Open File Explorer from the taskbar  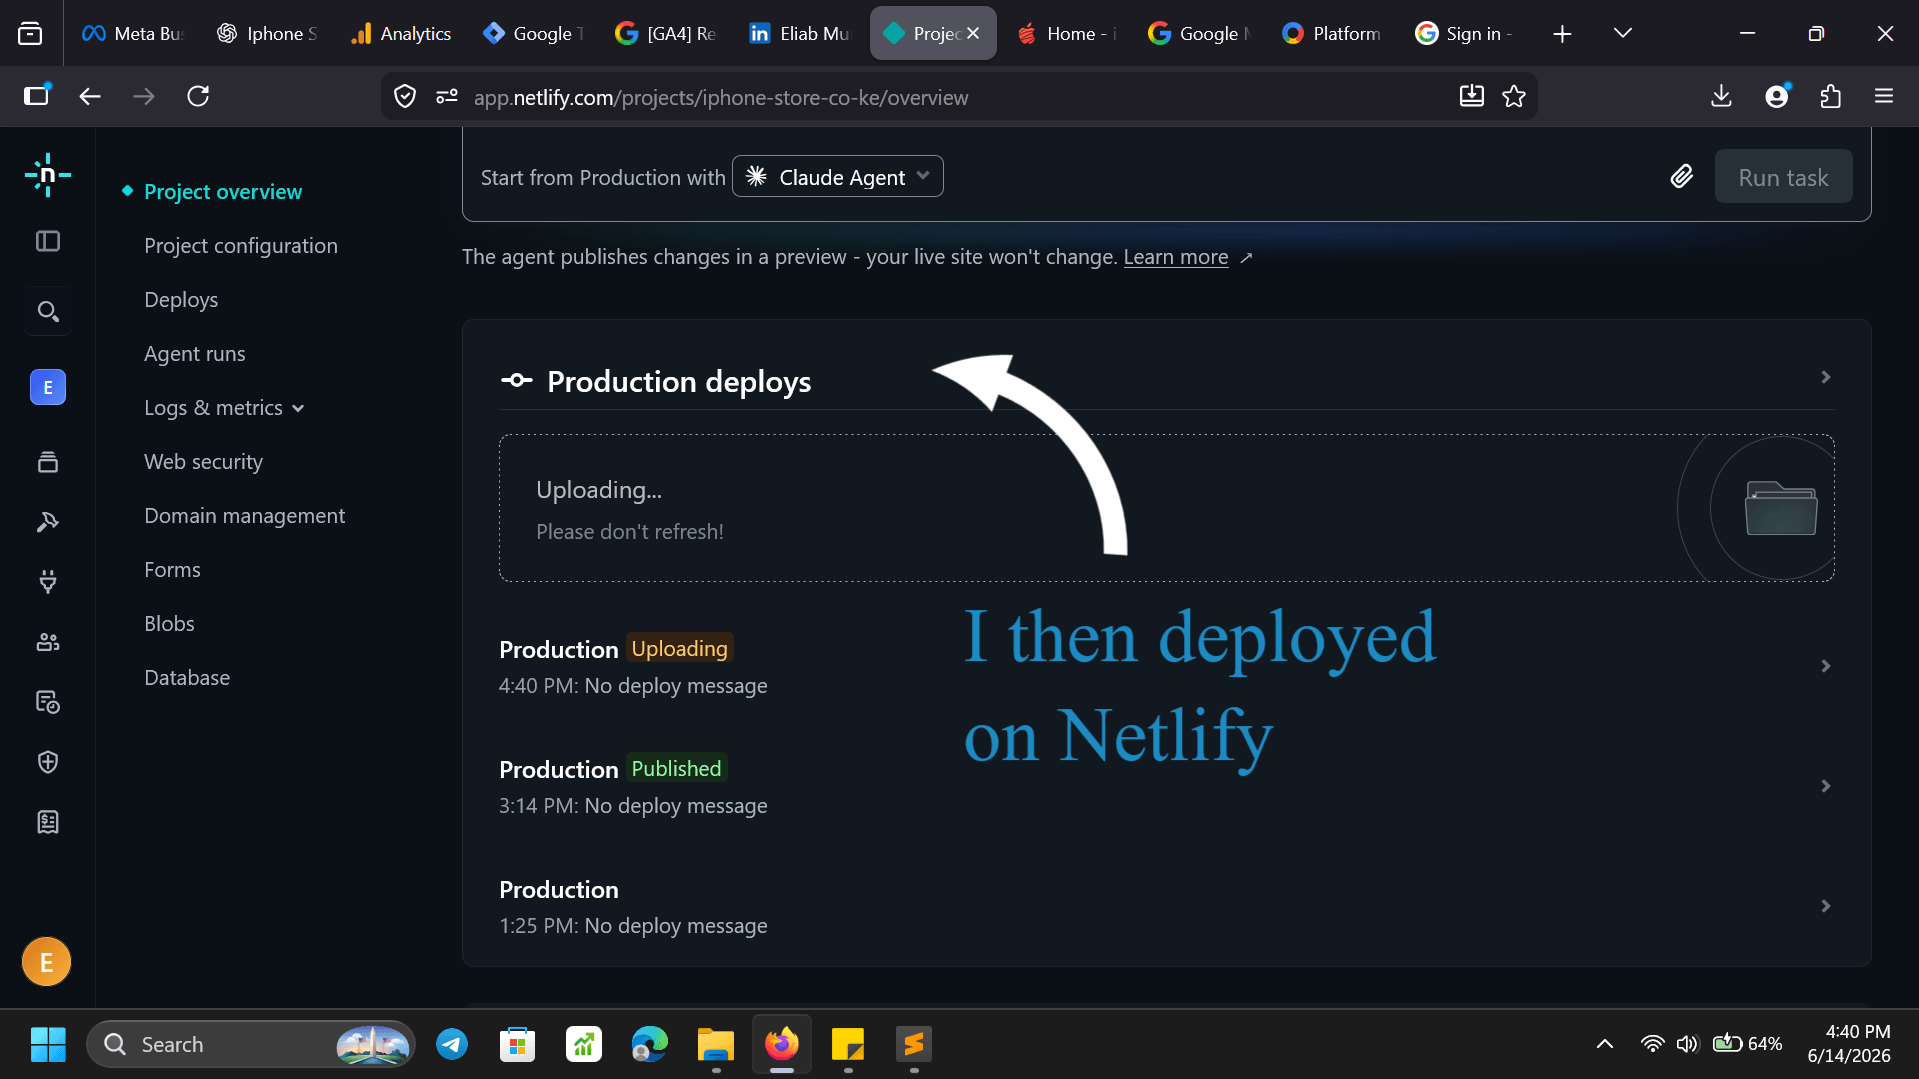click(716, 1045)
